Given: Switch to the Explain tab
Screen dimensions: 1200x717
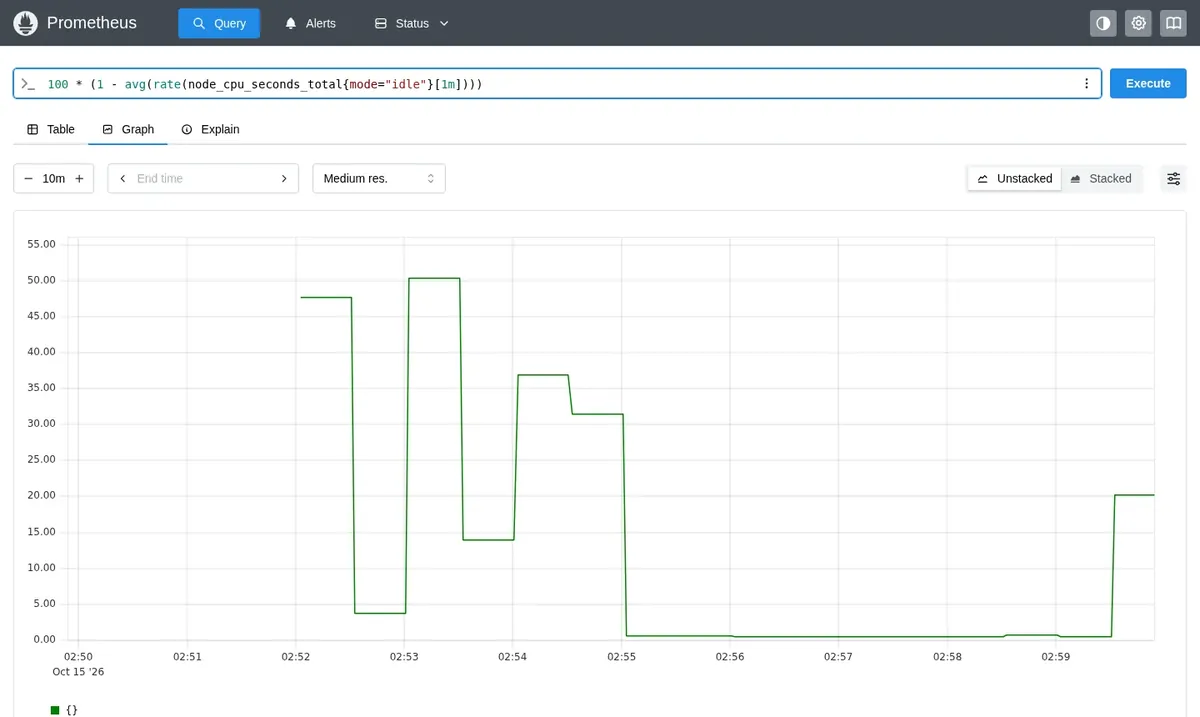Looking at the screenshot, I should point(210,129).
